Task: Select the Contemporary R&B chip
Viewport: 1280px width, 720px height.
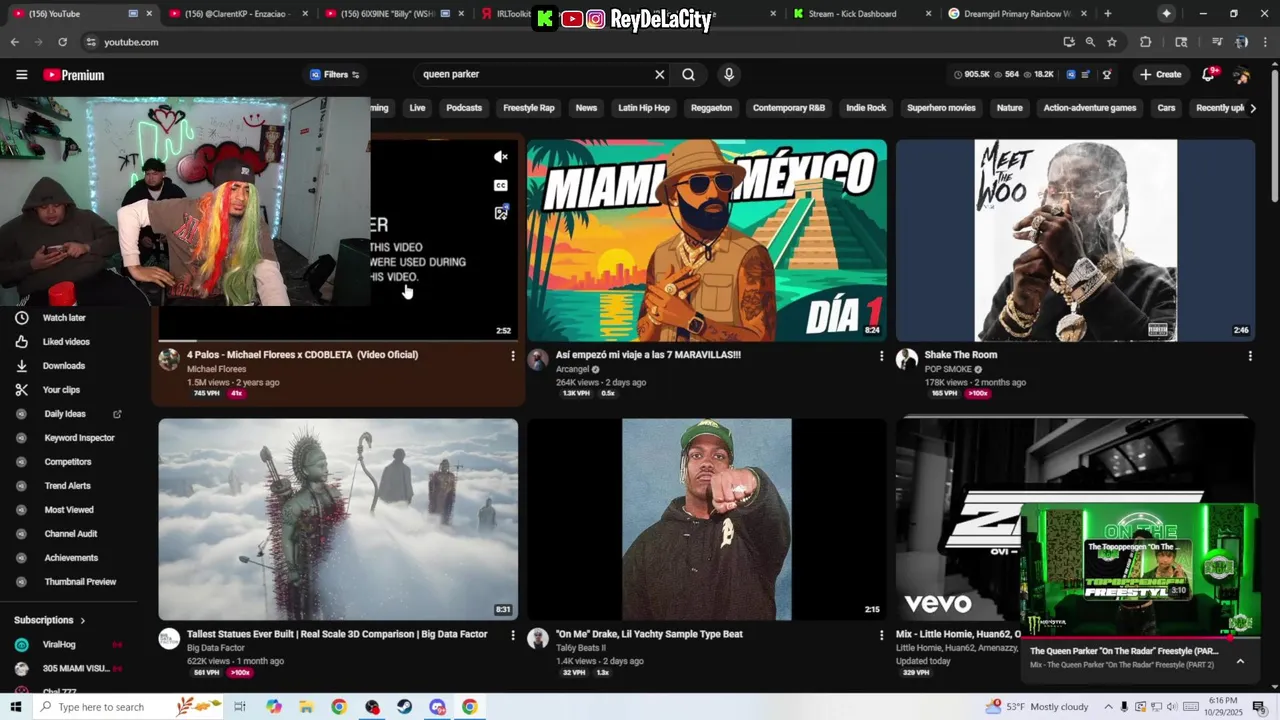Action: [x=789, y=108]
